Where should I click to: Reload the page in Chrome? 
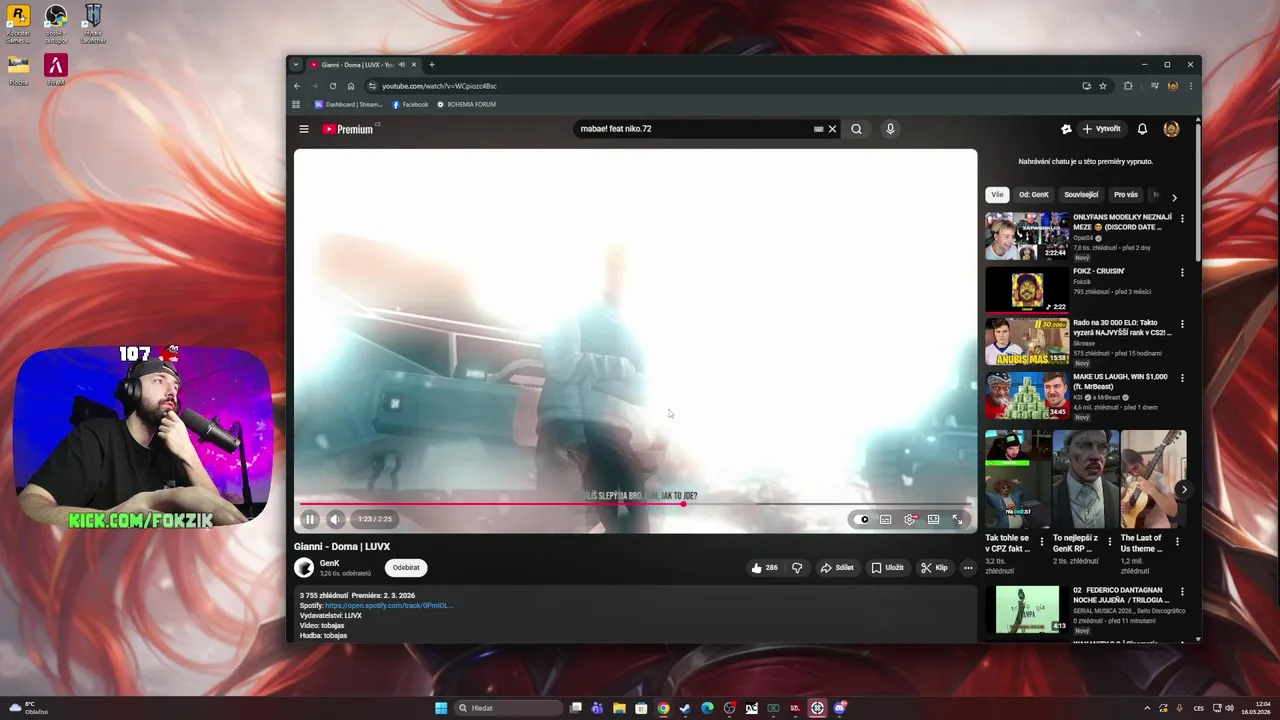[333, 86]
